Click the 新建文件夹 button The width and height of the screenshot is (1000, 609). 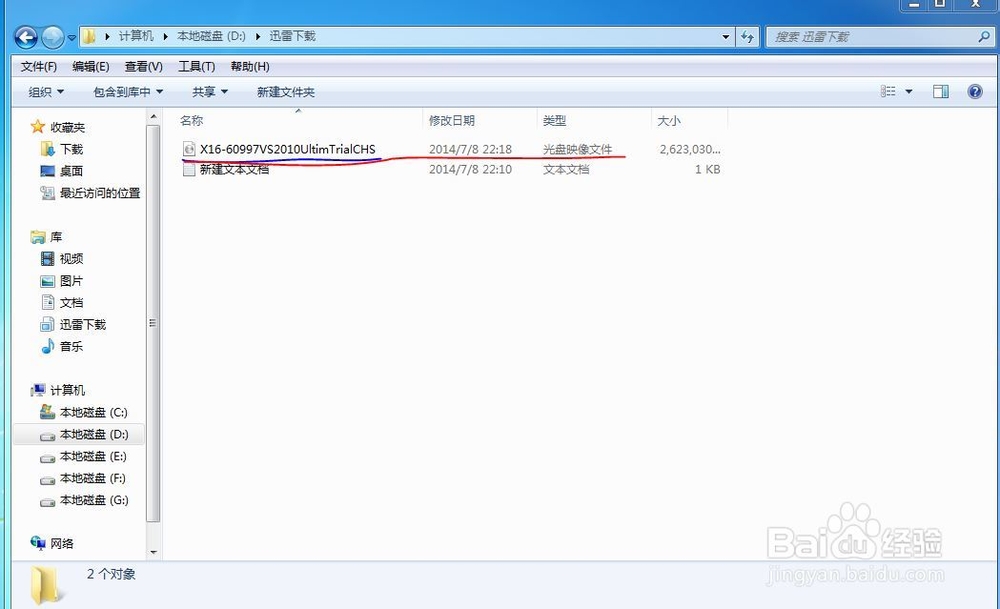(286, 92)
